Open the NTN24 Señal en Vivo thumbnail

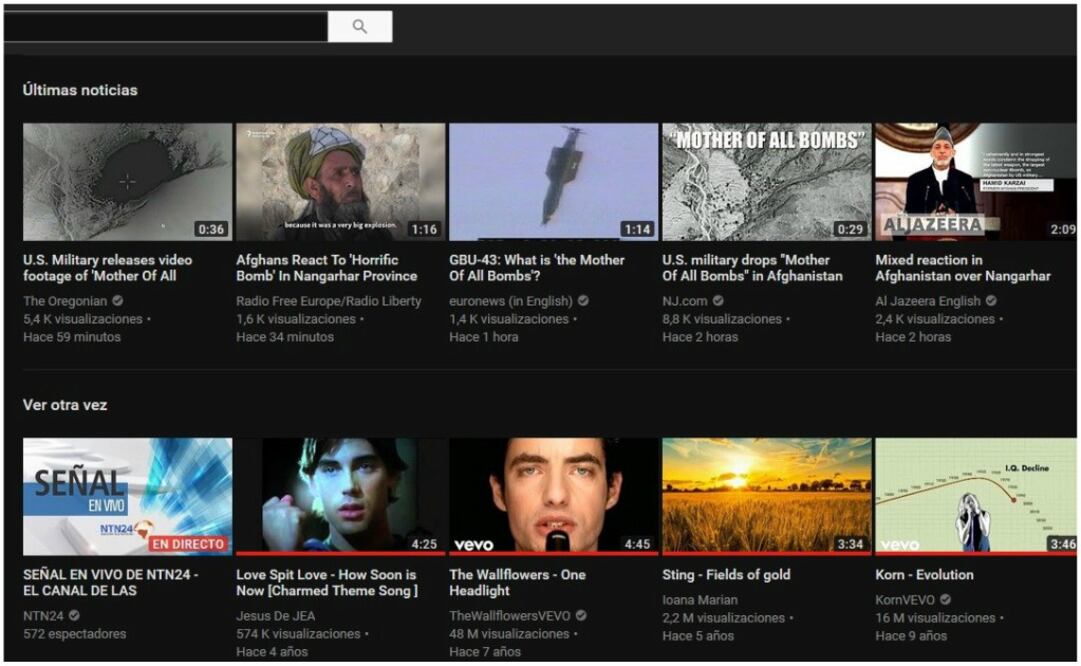click(x=127, y=496)
